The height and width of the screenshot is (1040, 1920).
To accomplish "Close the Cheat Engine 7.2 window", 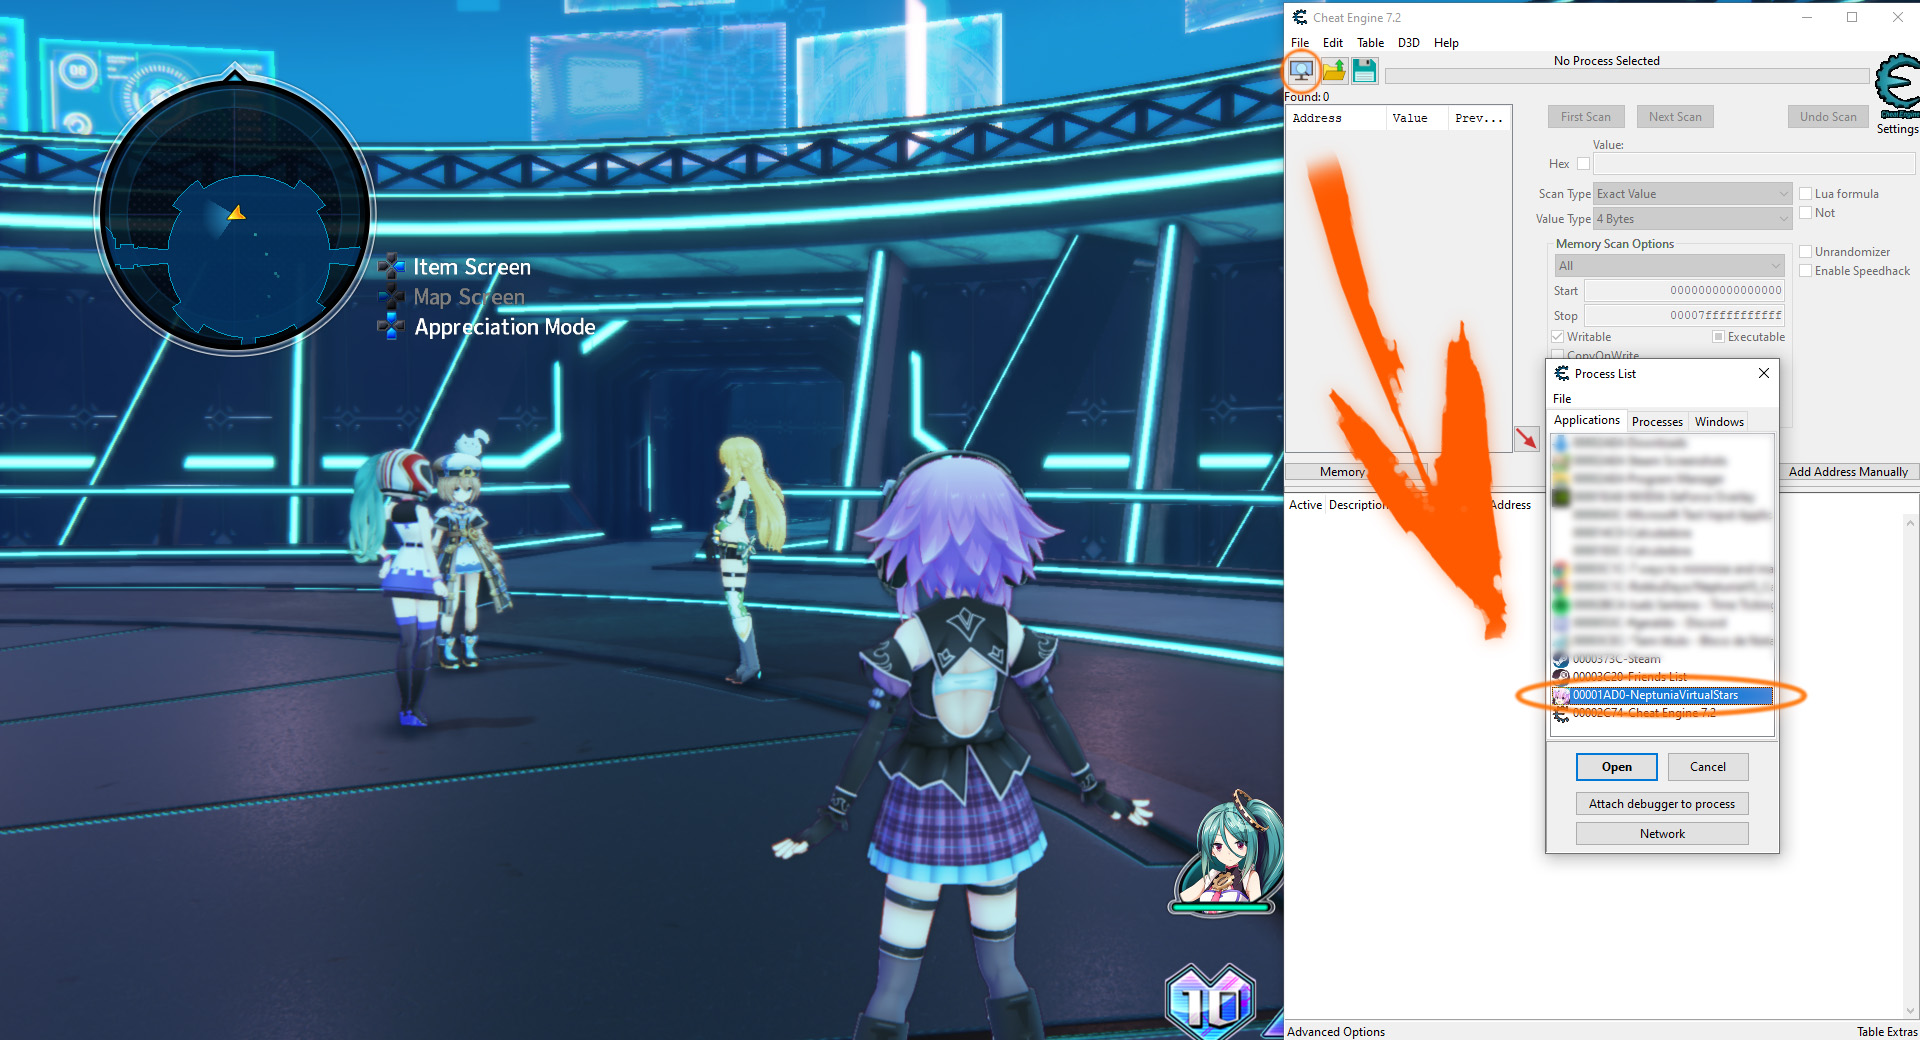I will 1897,17.
